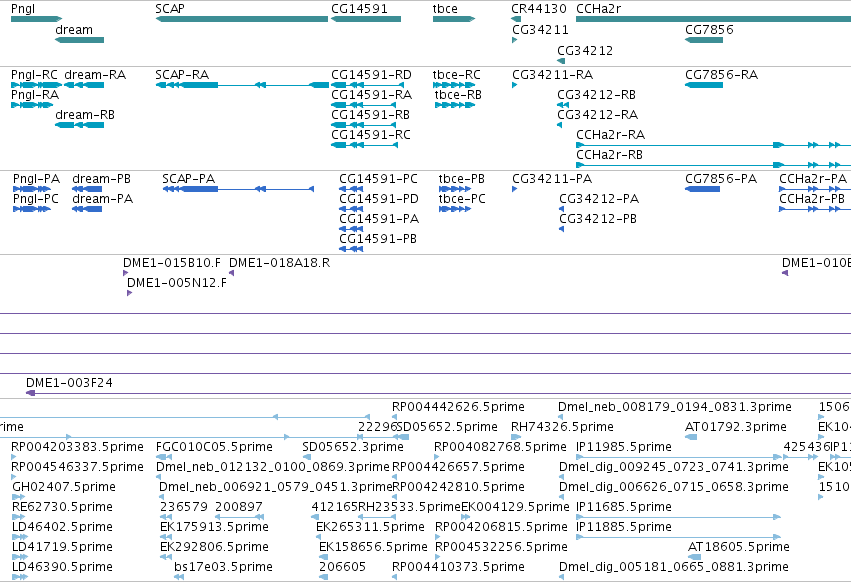Click the IP11985.5prime EST line
This screenshot has height=582, width=851.
click(x=678, y=457)
